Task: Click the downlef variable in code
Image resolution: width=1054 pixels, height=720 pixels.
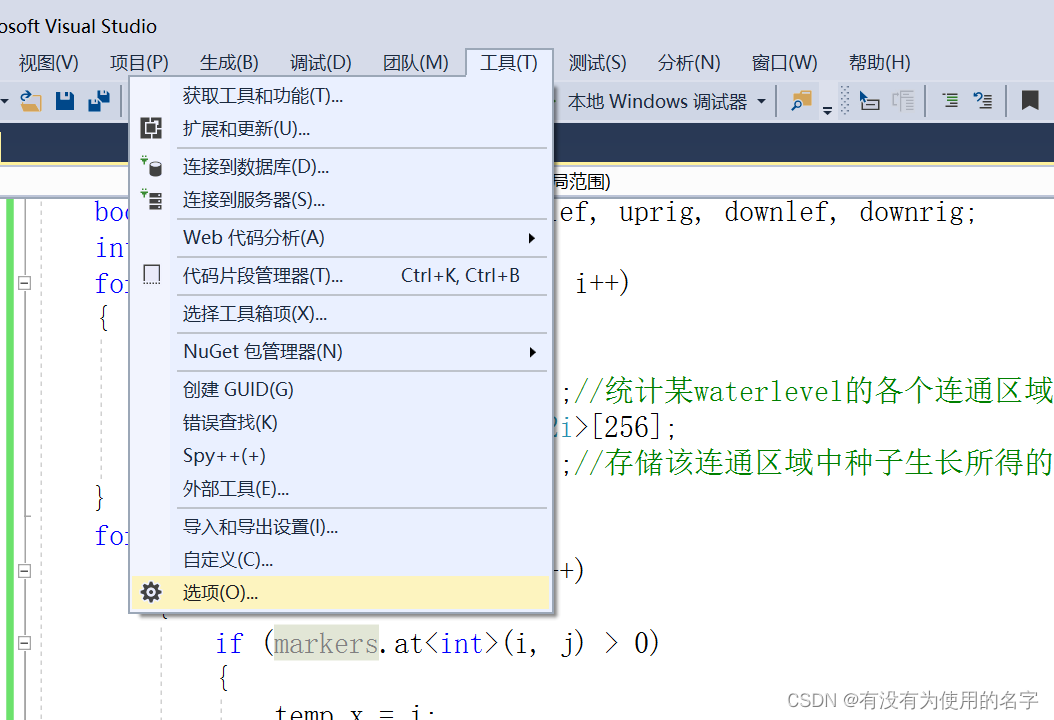Action: point(778,212)
